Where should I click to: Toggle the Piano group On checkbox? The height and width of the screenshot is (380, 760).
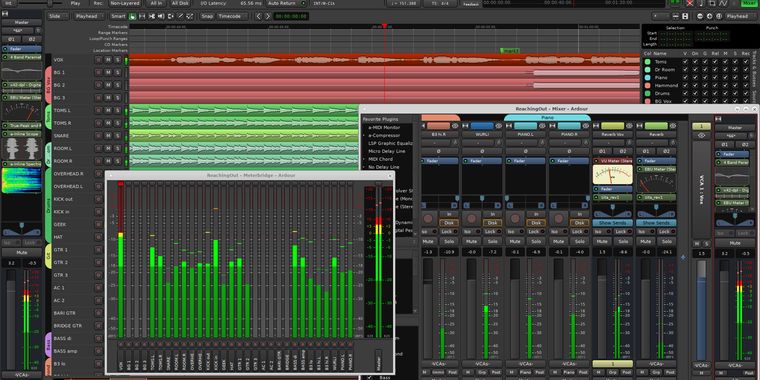(x=695, y=78)
